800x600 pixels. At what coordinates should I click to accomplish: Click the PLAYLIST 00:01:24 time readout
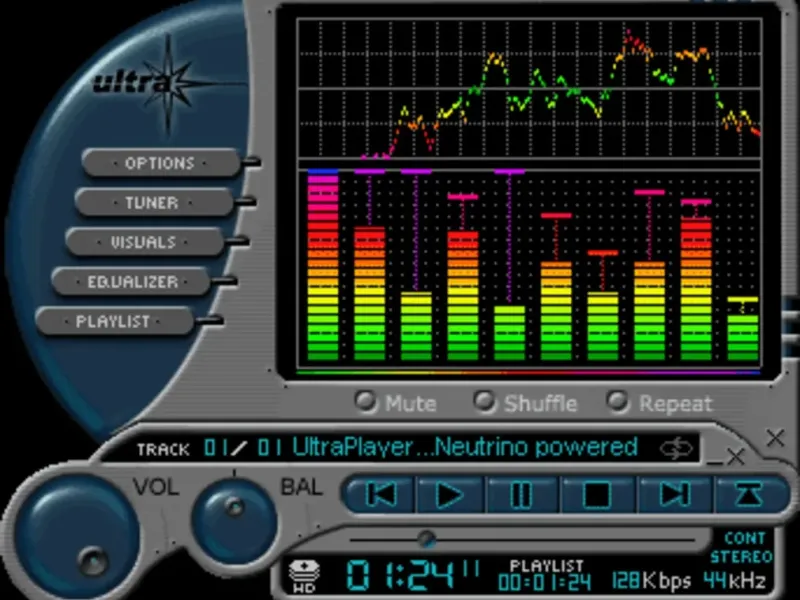click(545, 576)
